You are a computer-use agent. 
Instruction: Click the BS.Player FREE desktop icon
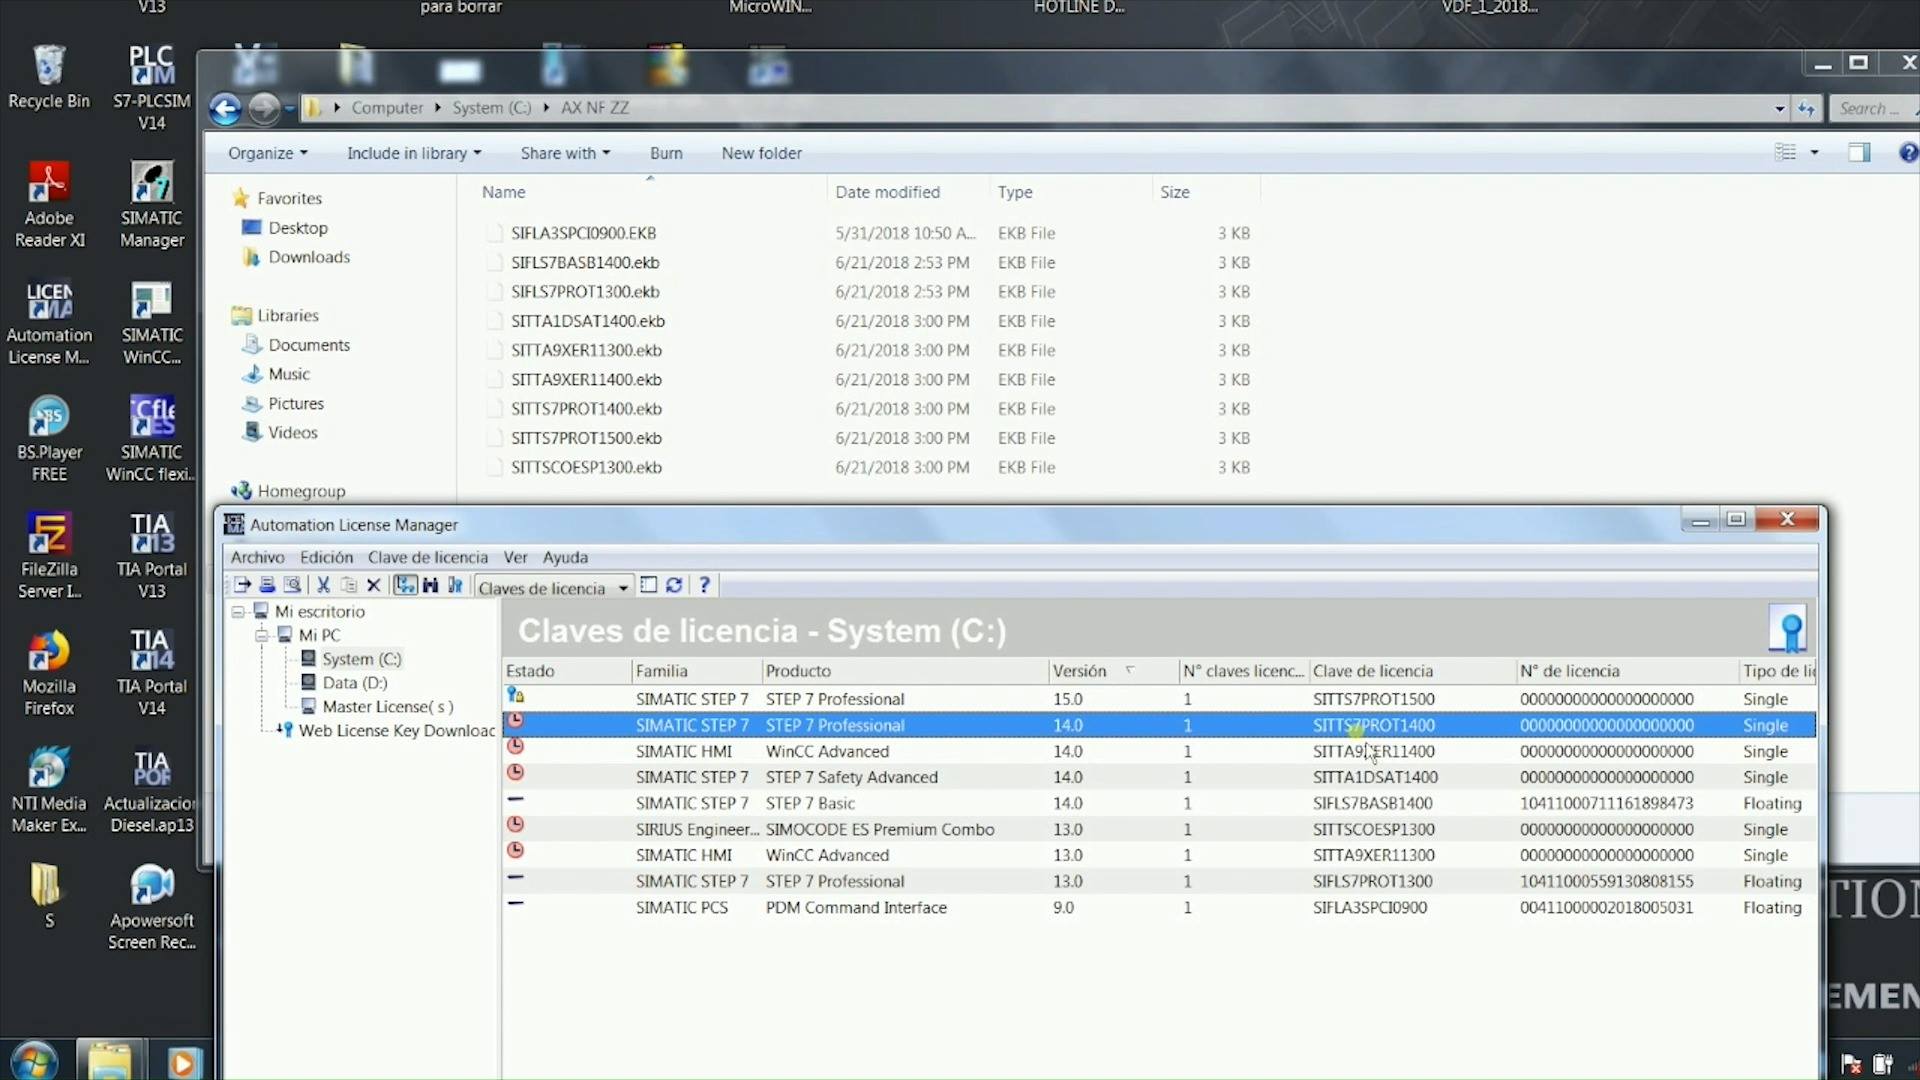pyautogui.click(x=49, y=439)
